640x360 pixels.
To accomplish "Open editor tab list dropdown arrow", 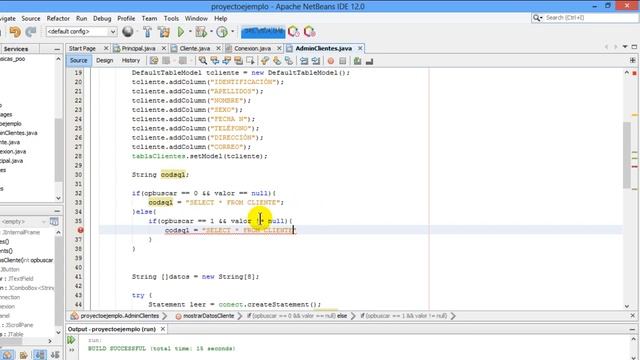I will 625,47.
